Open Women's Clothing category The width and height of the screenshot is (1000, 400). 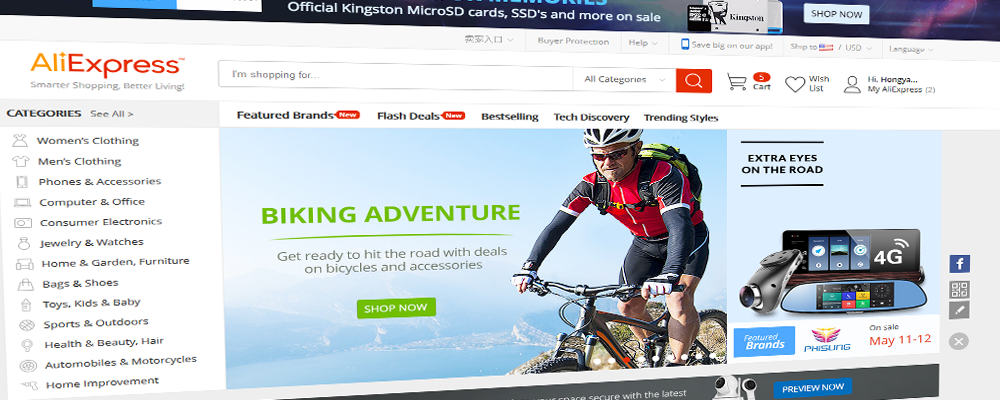(x=87, y=141)
